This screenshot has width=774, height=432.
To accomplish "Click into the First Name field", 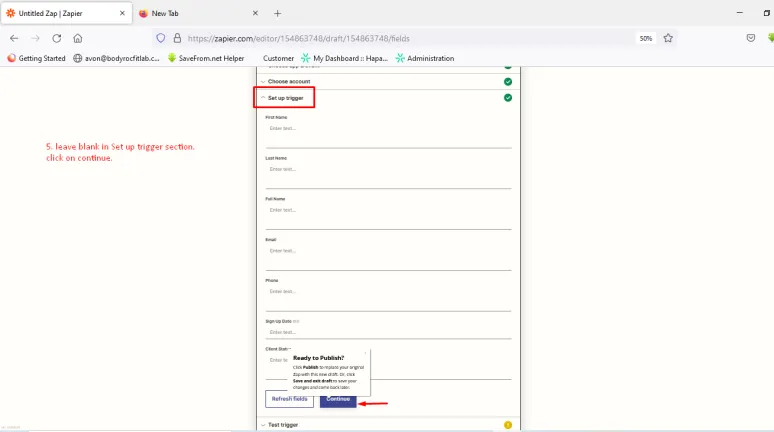I will coord(388,129).
